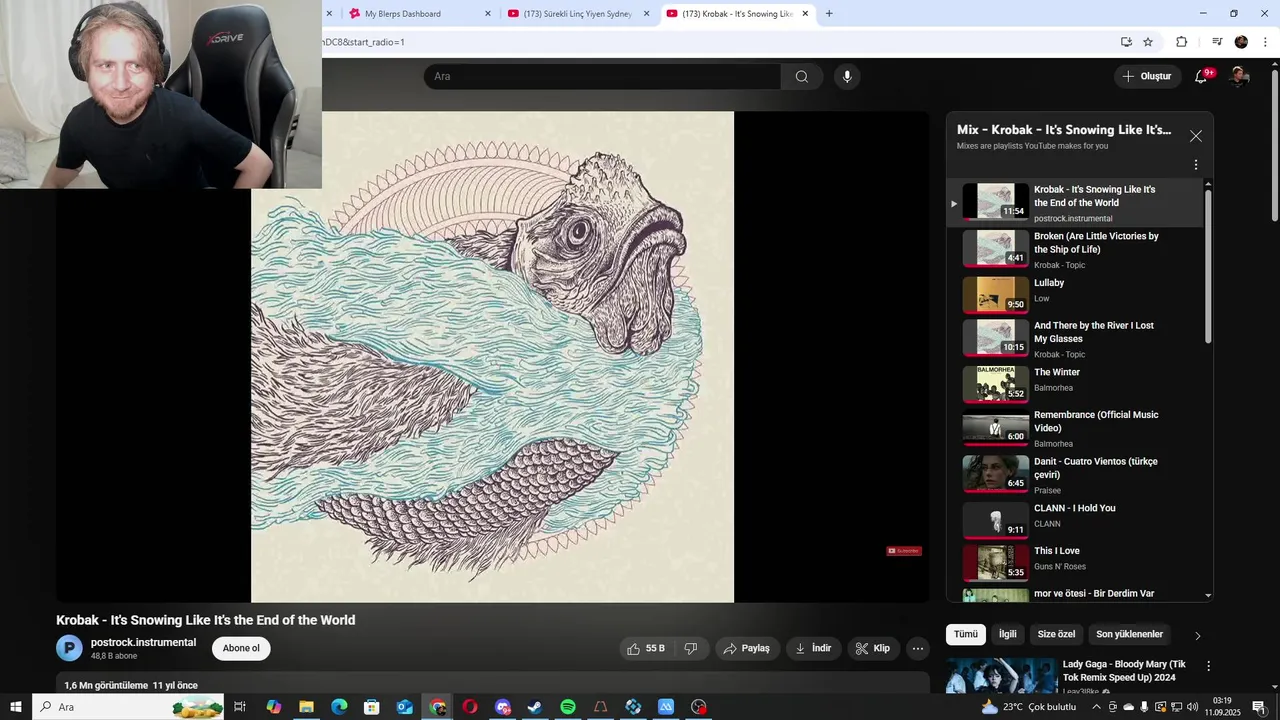
Task: Click the İndir download button
Action: coord(814,649)
